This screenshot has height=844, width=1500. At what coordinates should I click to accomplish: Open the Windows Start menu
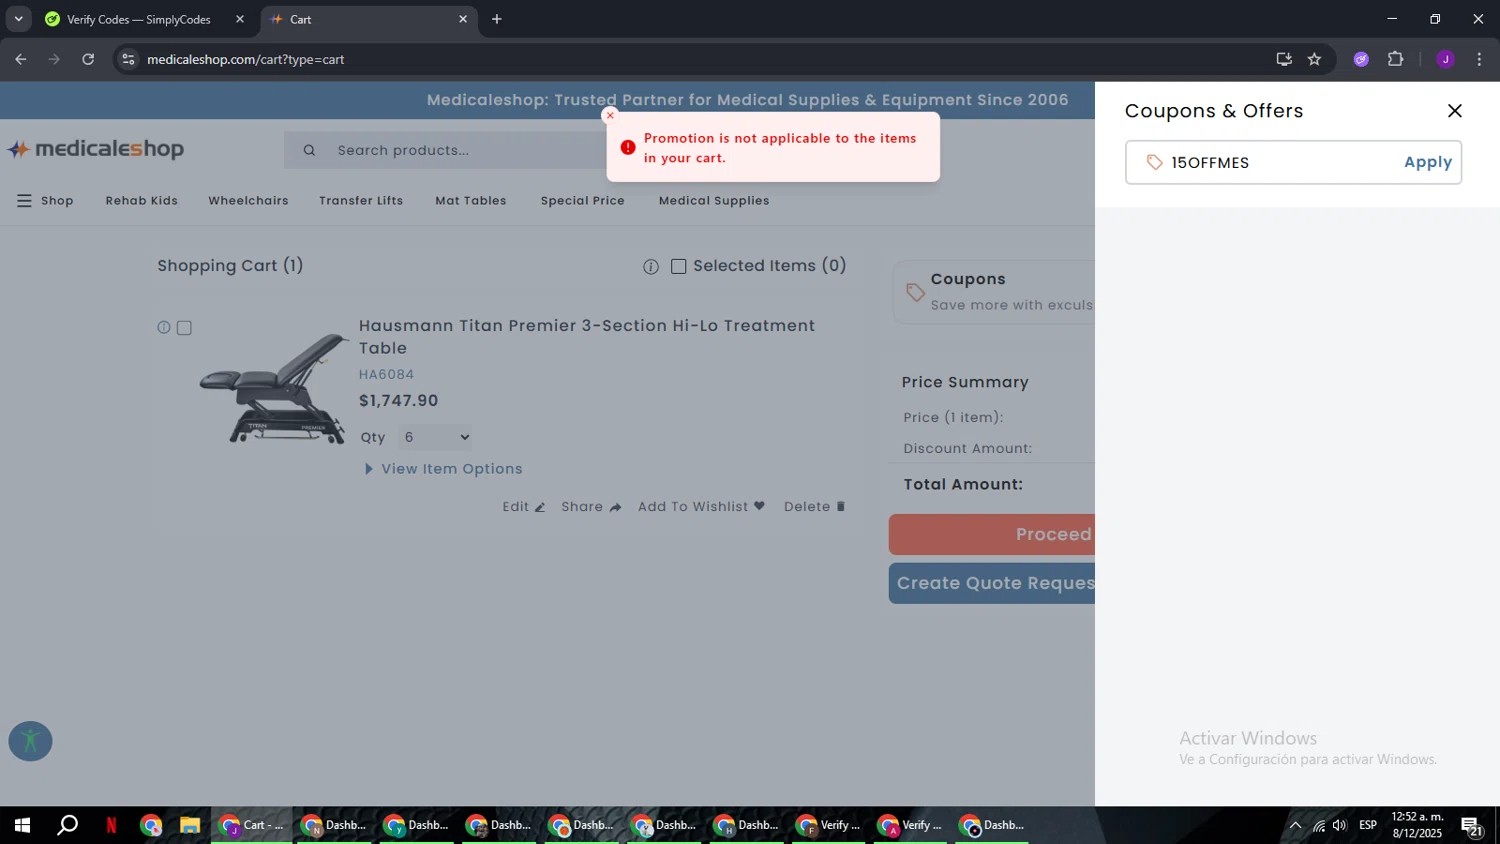pos(22,825)
